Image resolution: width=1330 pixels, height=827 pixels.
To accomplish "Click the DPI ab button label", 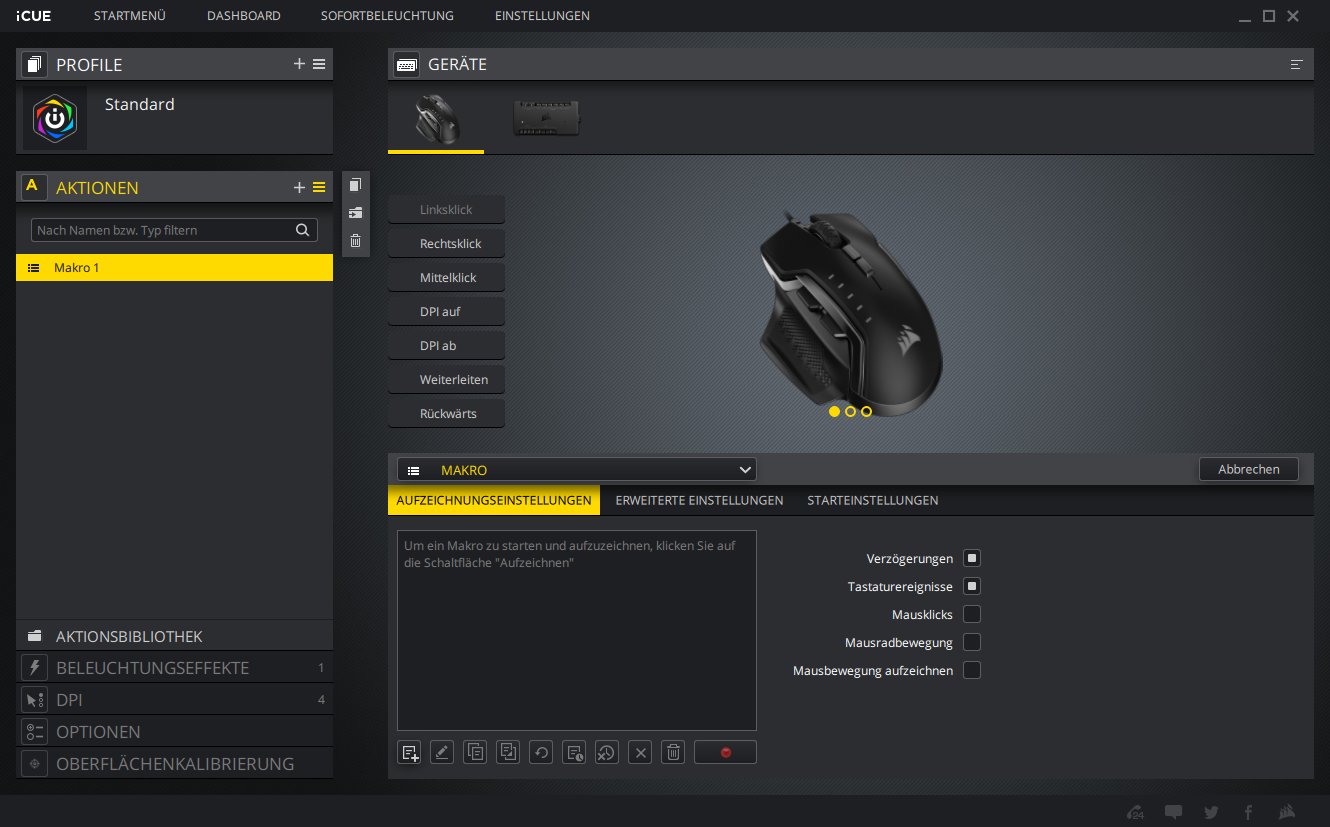I will (447, 346).
